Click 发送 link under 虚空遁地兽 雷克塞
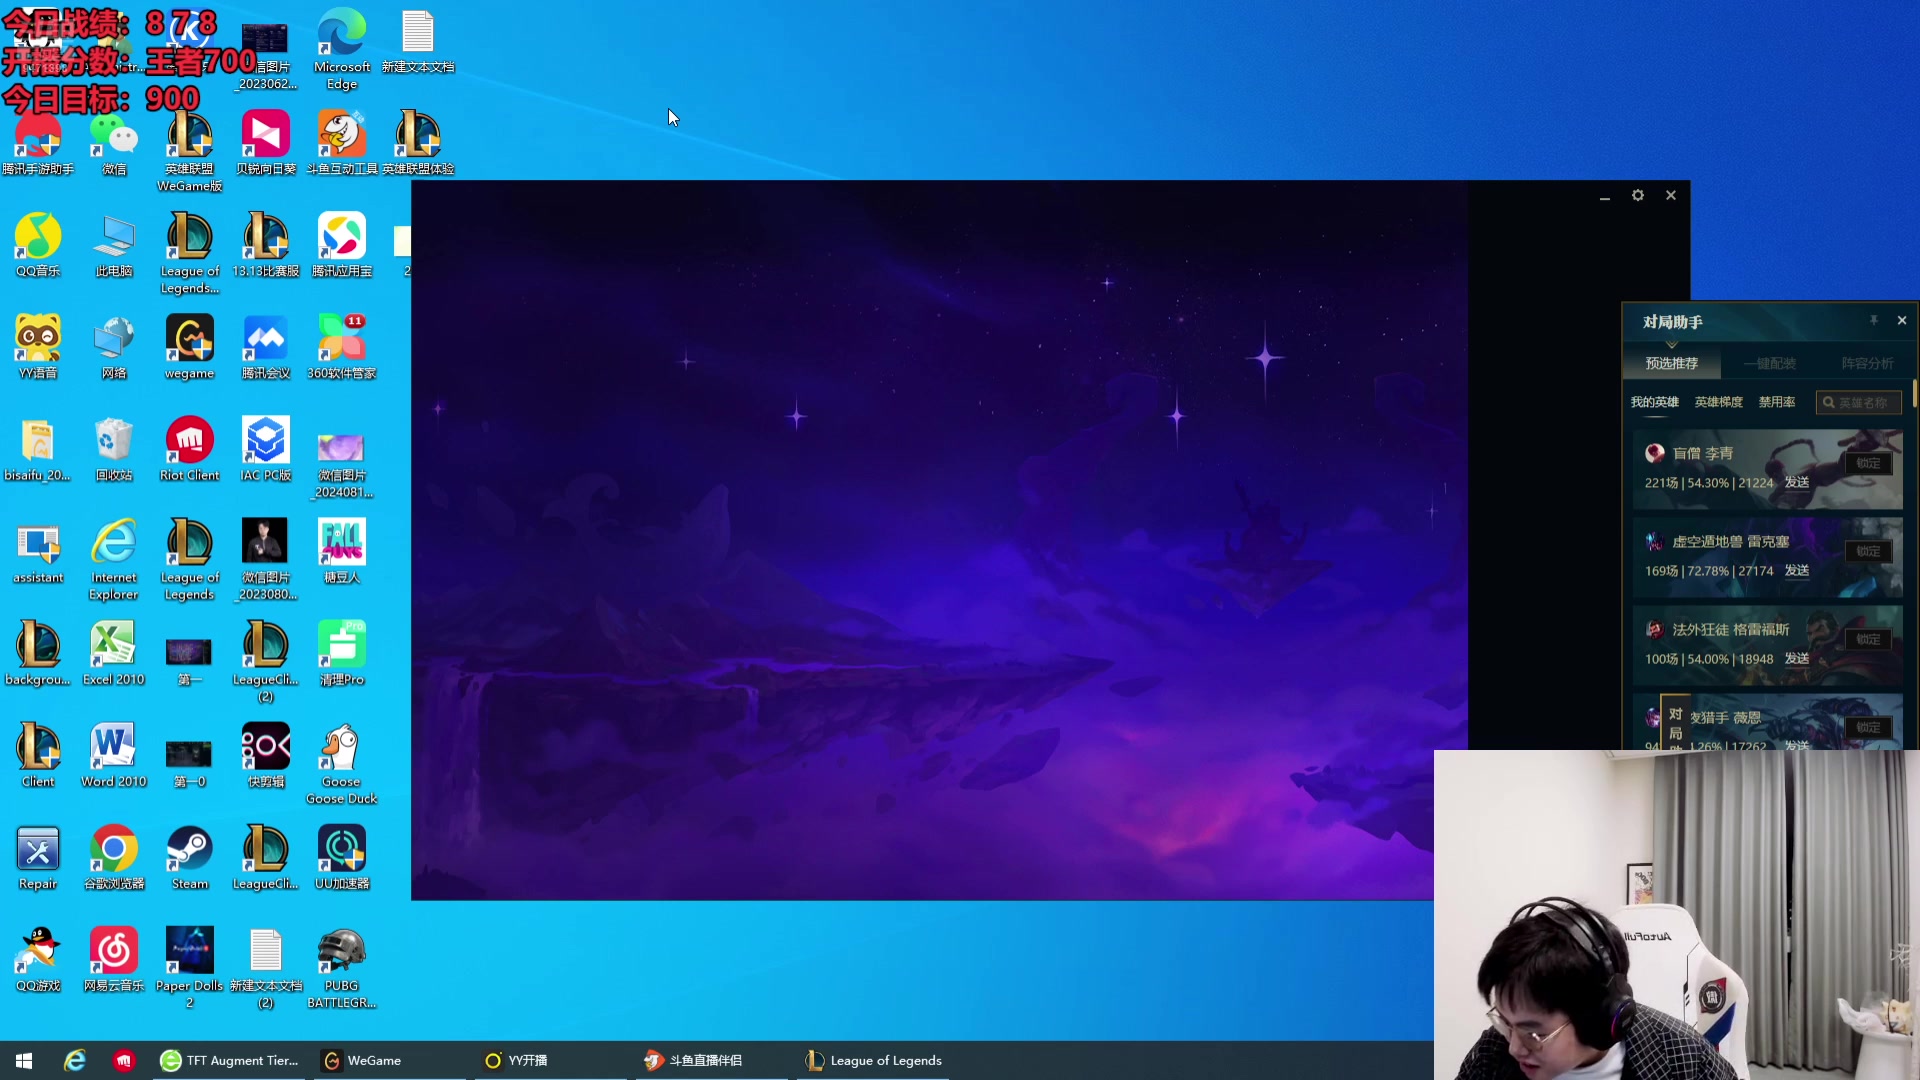The image size is (1920, 1080). tap(1796, 570)
